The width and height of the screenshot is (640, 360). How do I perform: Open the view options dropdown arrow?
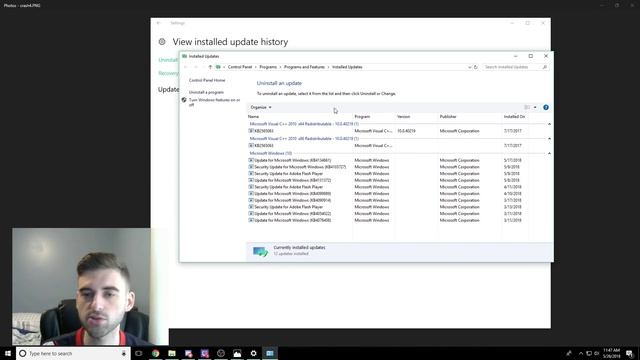535,107
